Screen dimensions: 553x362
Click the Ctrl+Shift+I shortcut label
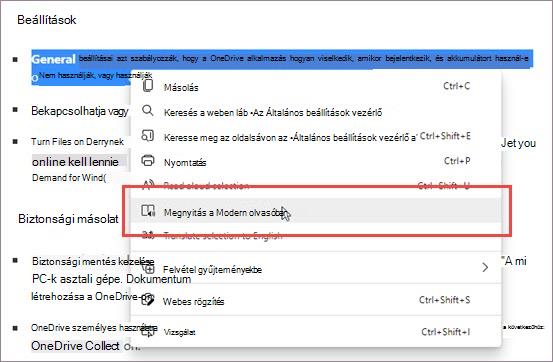click(446, 332)
